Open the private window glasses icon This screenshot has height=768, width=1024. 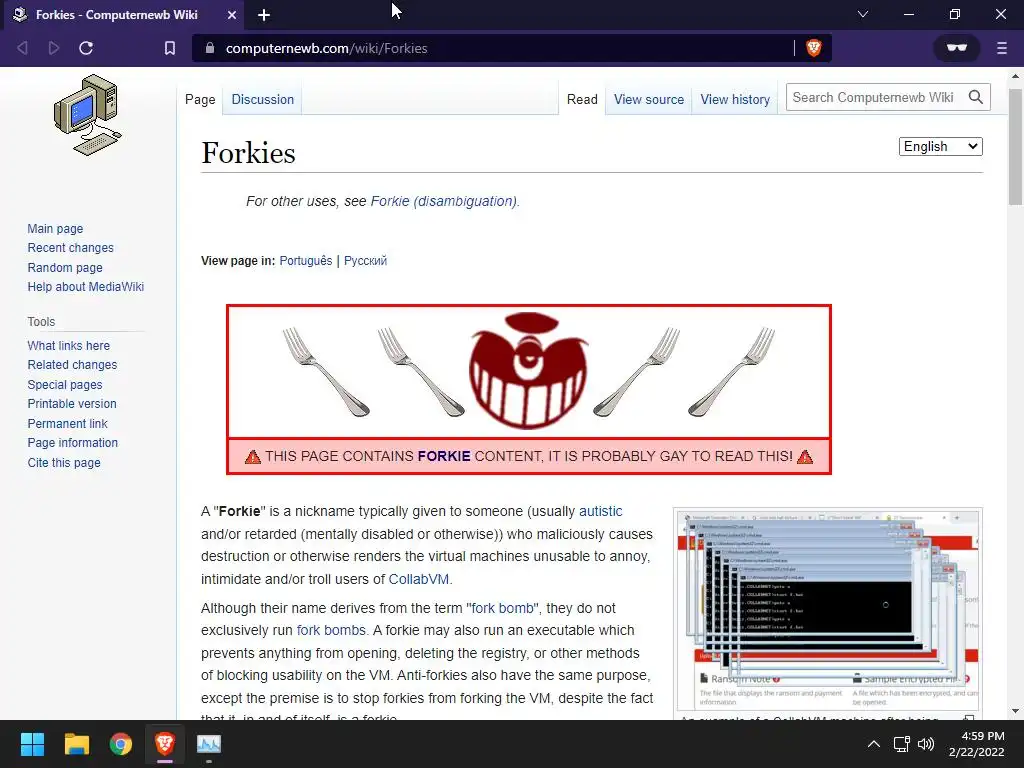click(957, 48)
